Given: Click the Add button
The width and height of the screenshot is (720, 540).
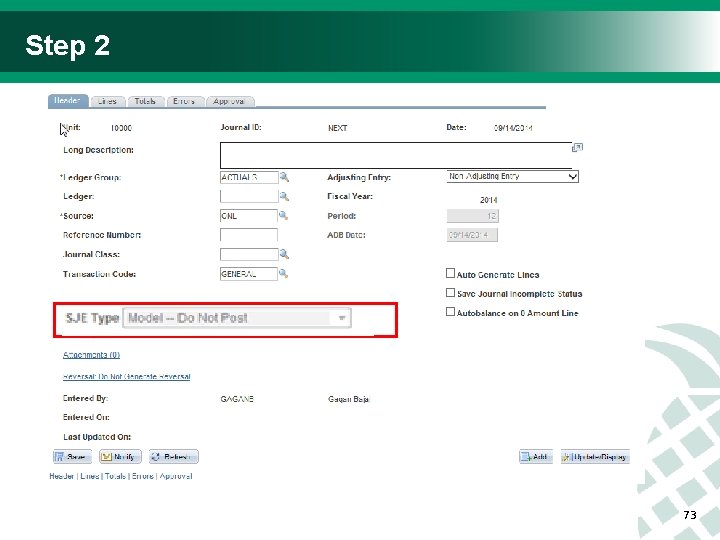Looking at the screenshot, I should 535,456.
